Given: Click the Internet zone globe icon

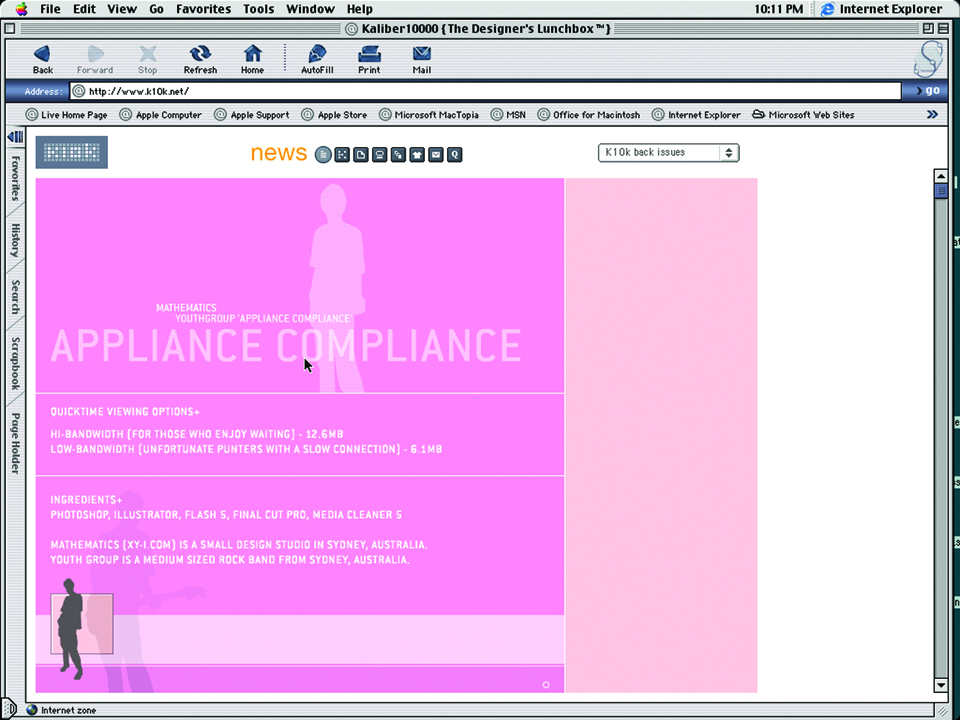Looking at the screenshot, I should coord(32,710).
